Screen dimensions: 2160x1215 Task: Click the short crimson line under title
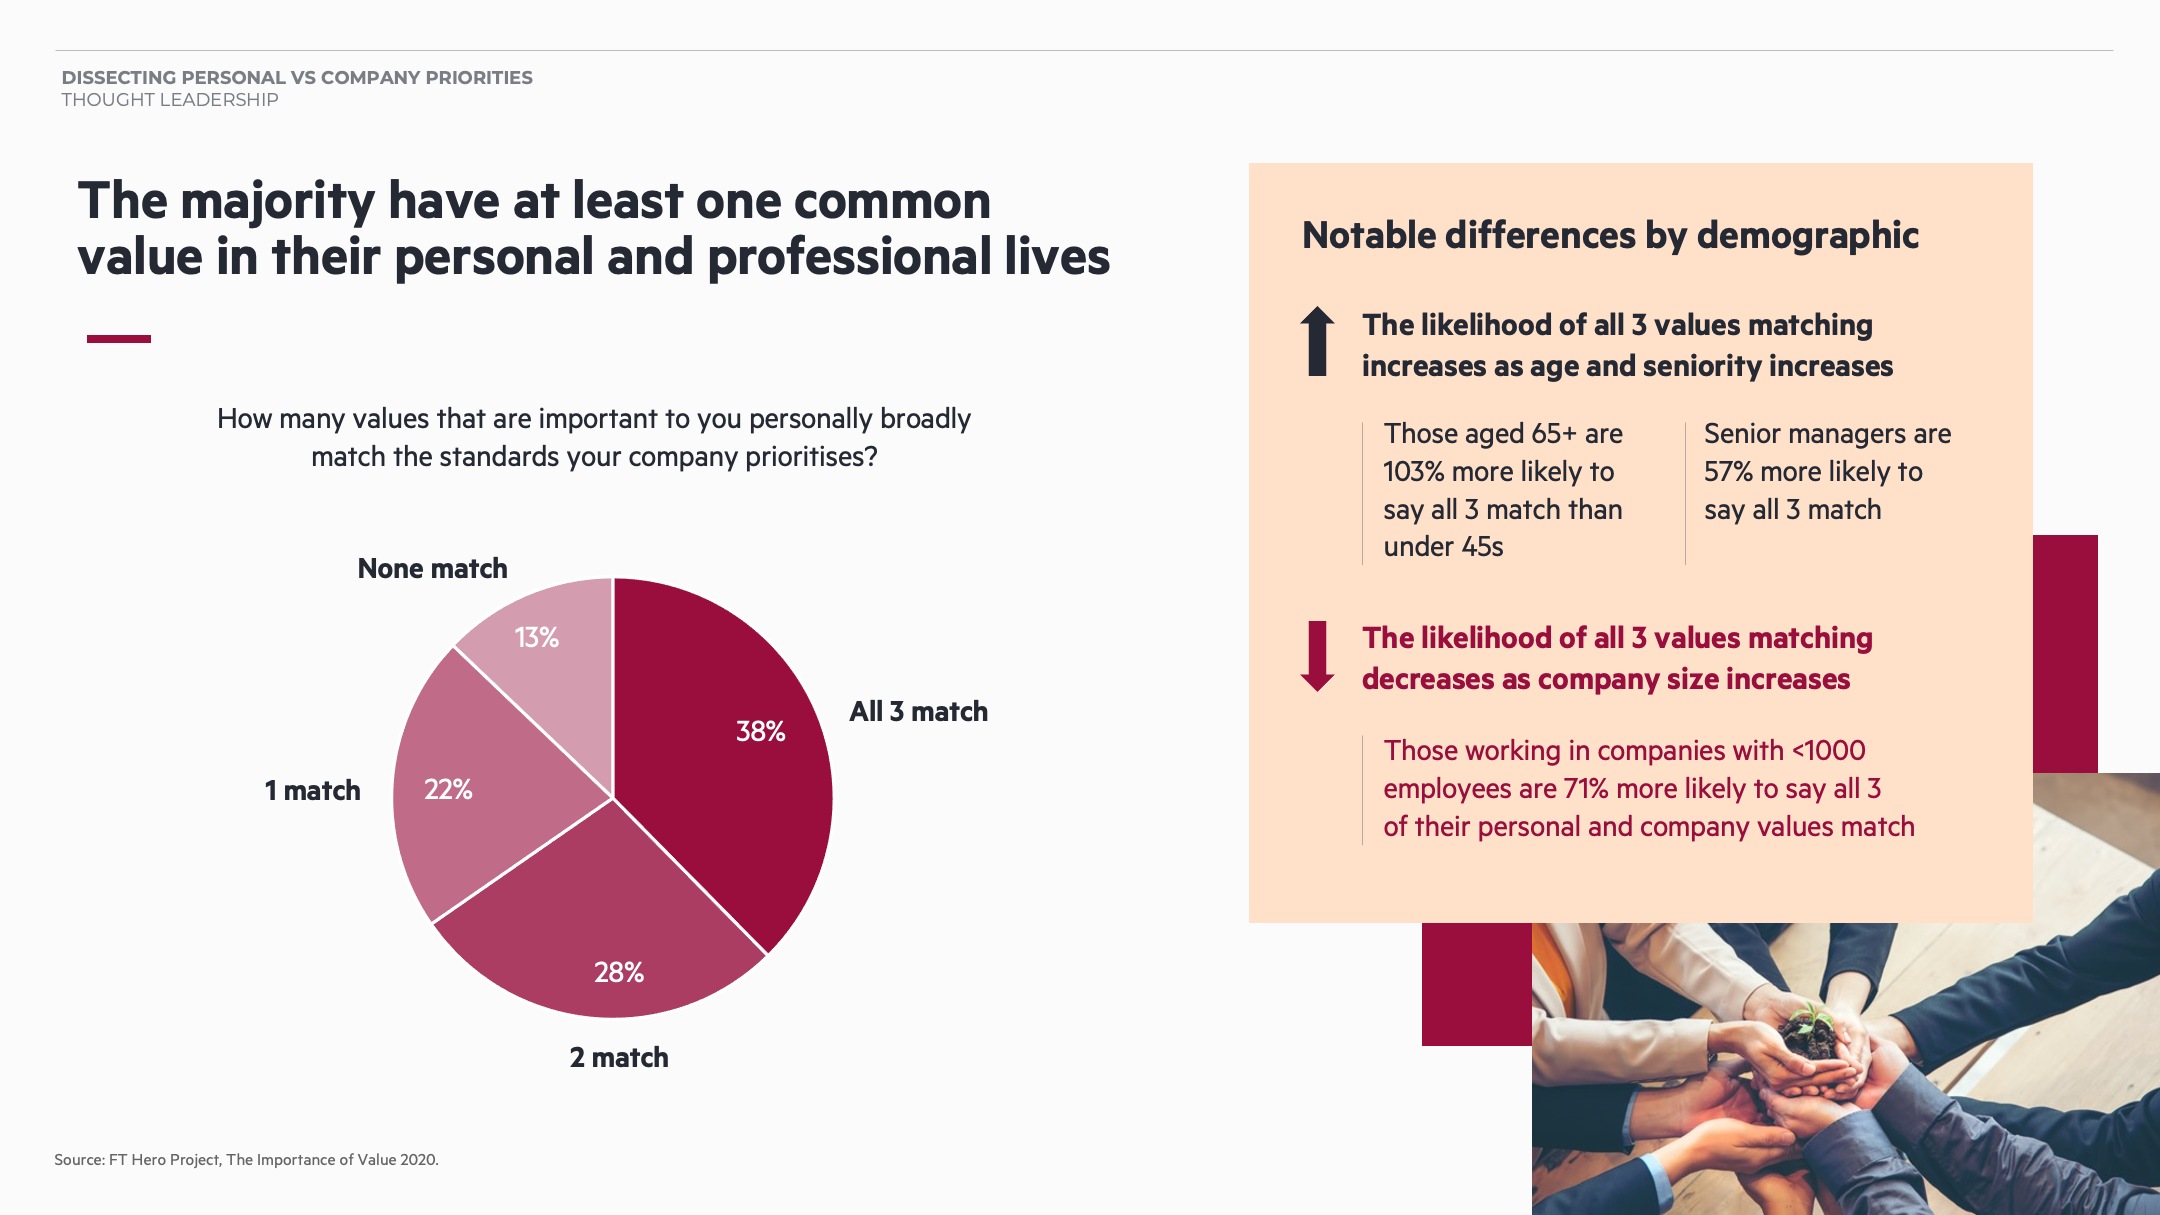point(118,339)
